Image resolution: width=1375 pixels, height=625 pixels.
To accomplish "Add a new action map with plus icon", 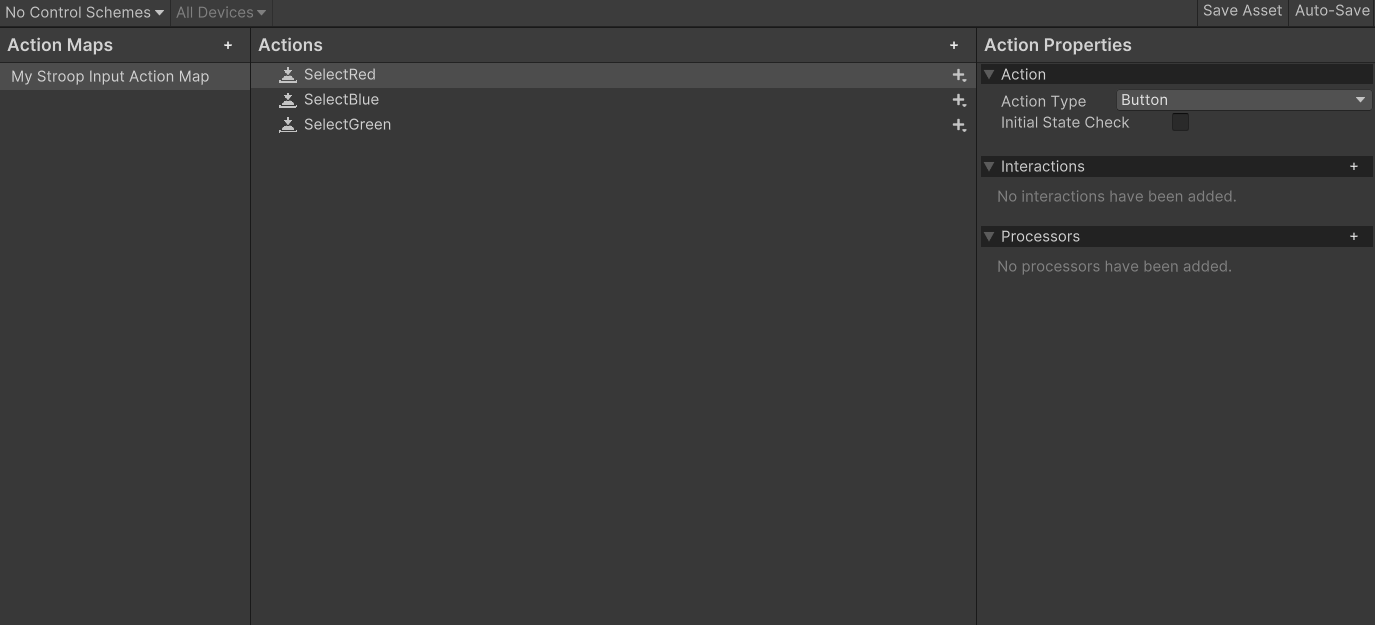I will tap(228, 45).
